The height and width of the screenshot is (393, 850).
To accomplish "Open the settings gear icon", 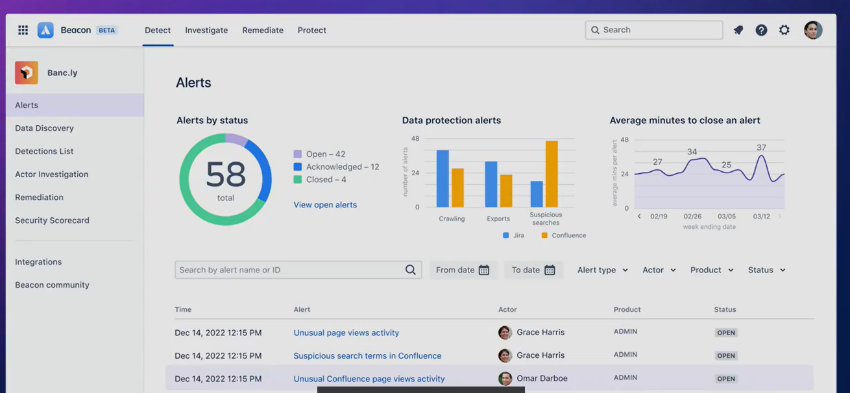I will click(x=784, y=30).
